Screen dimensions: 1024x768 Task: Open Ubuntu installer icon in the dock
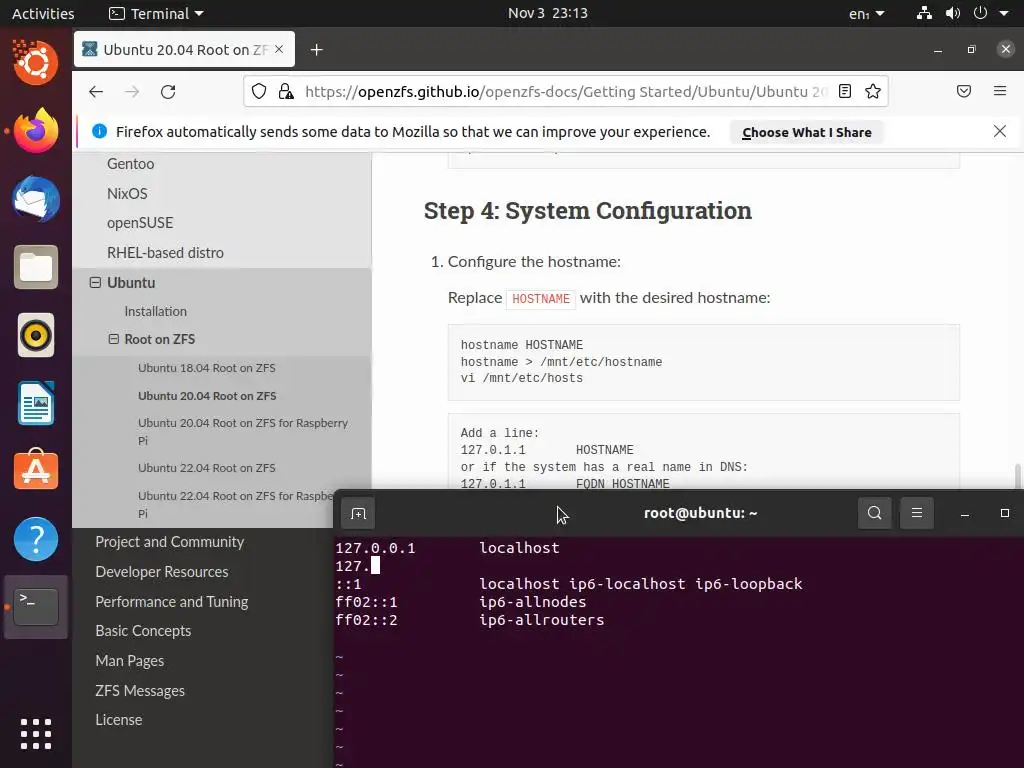(36, 63)
